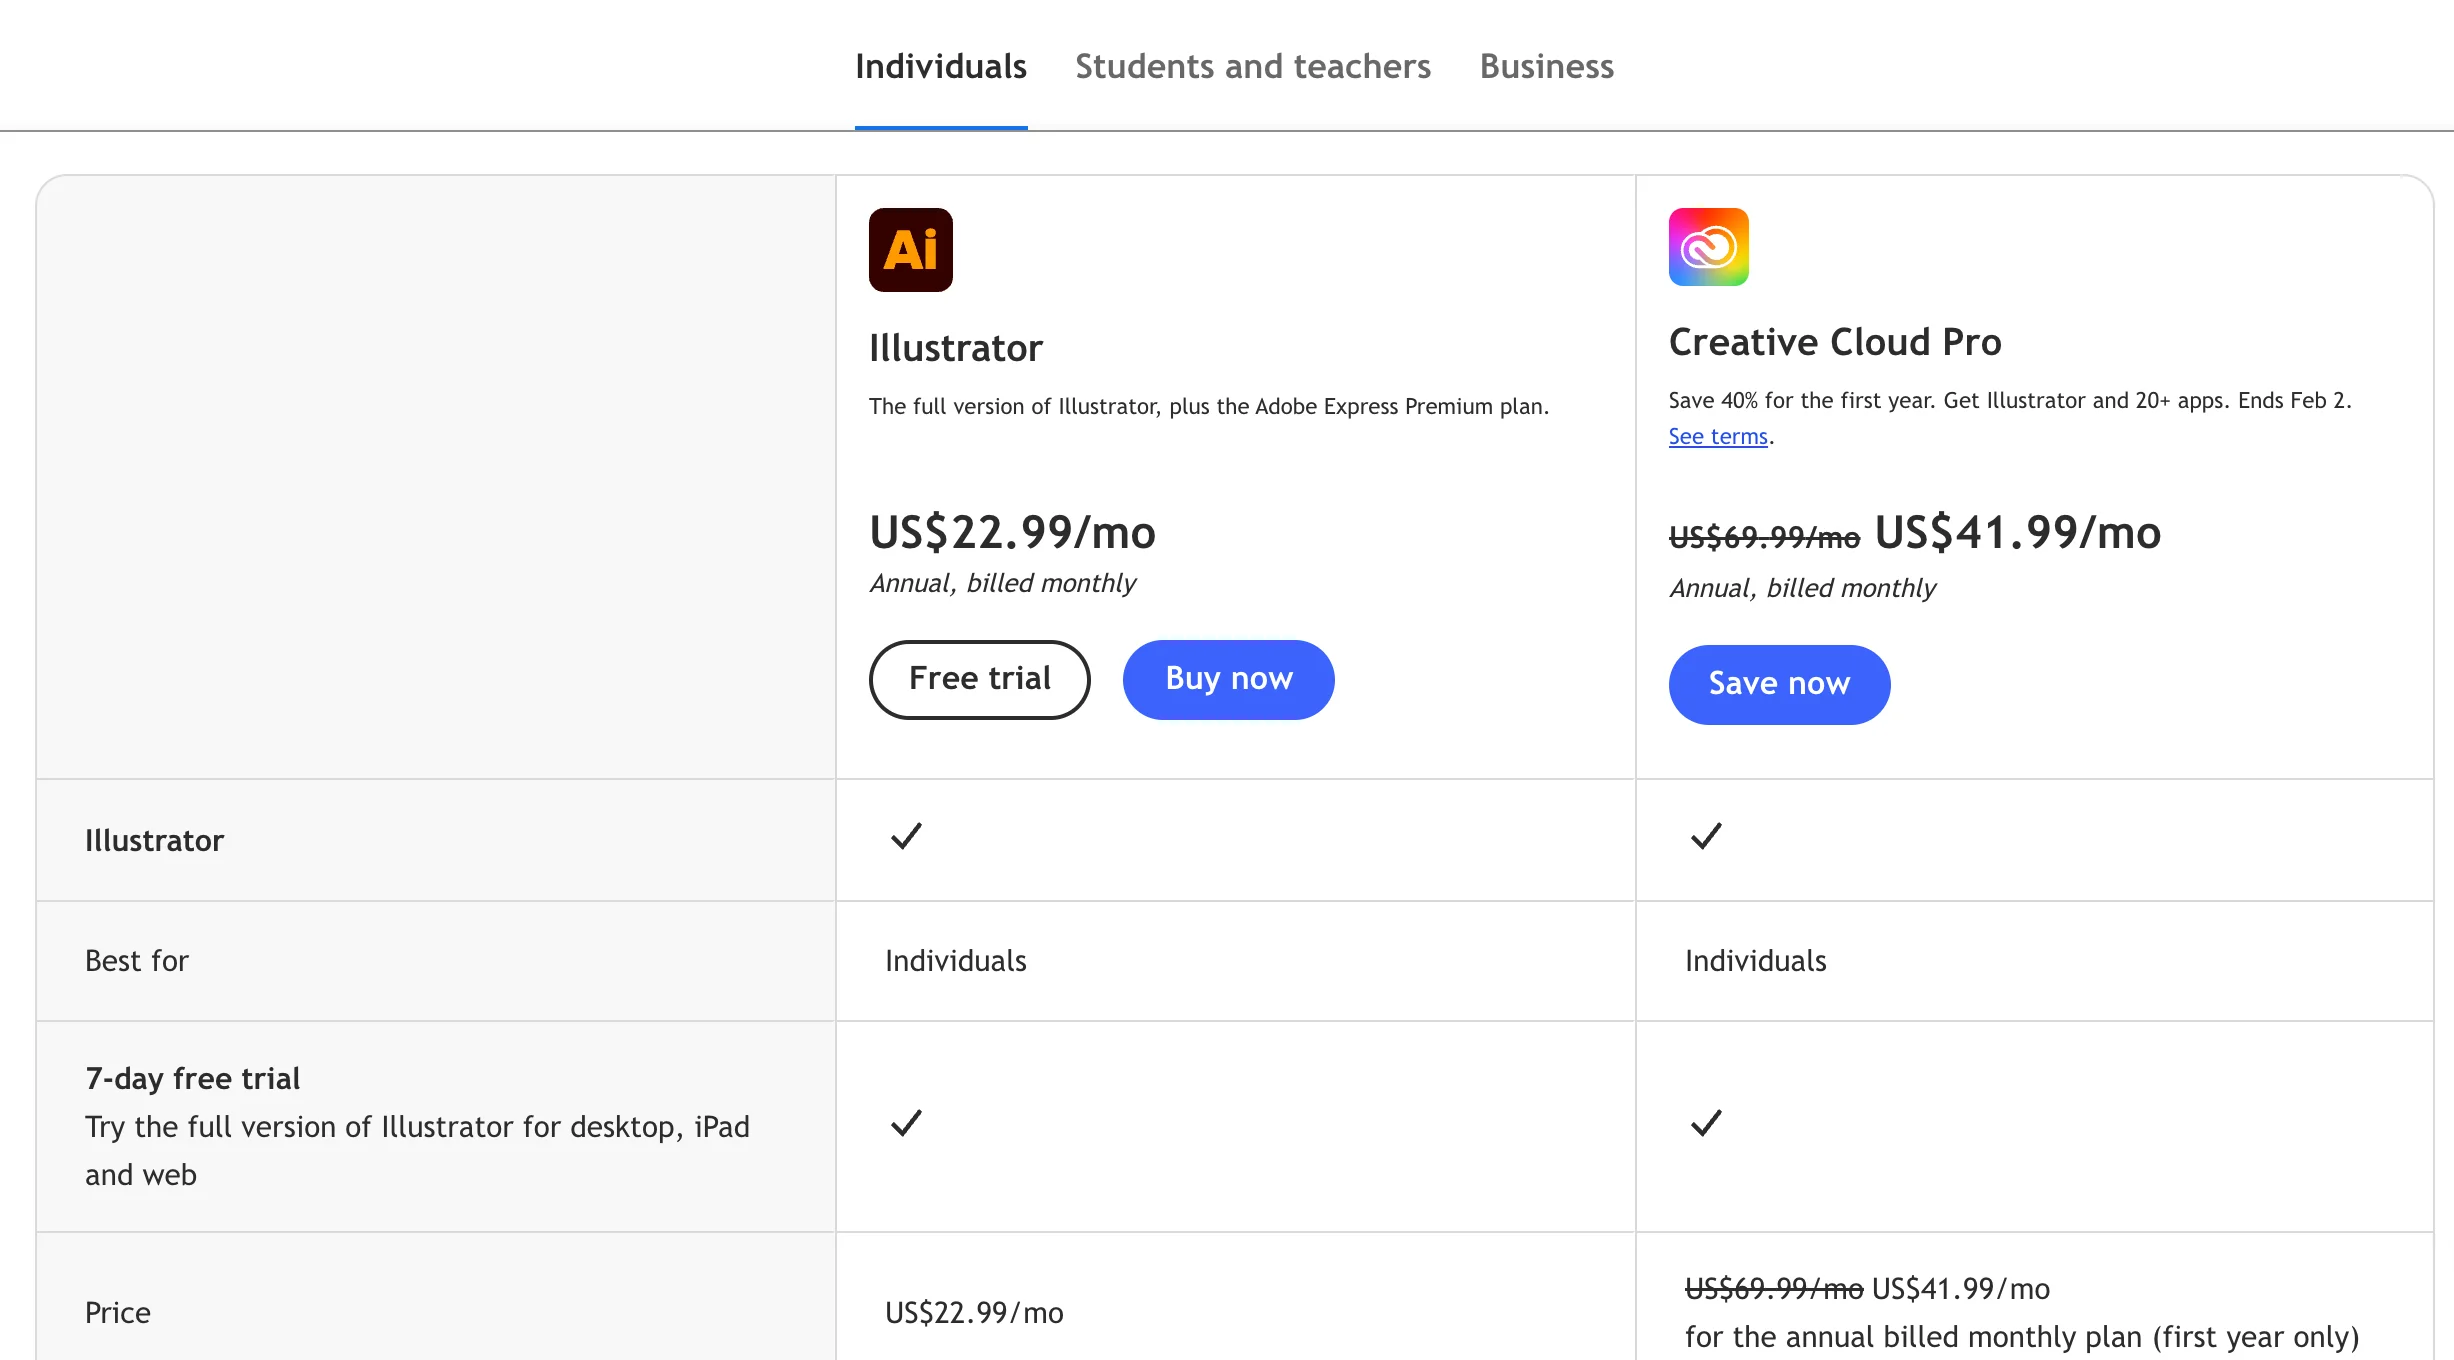Click the 7-day free trial row label
Screen dimensions: 2454x1360
click(x=192, y=1079)
